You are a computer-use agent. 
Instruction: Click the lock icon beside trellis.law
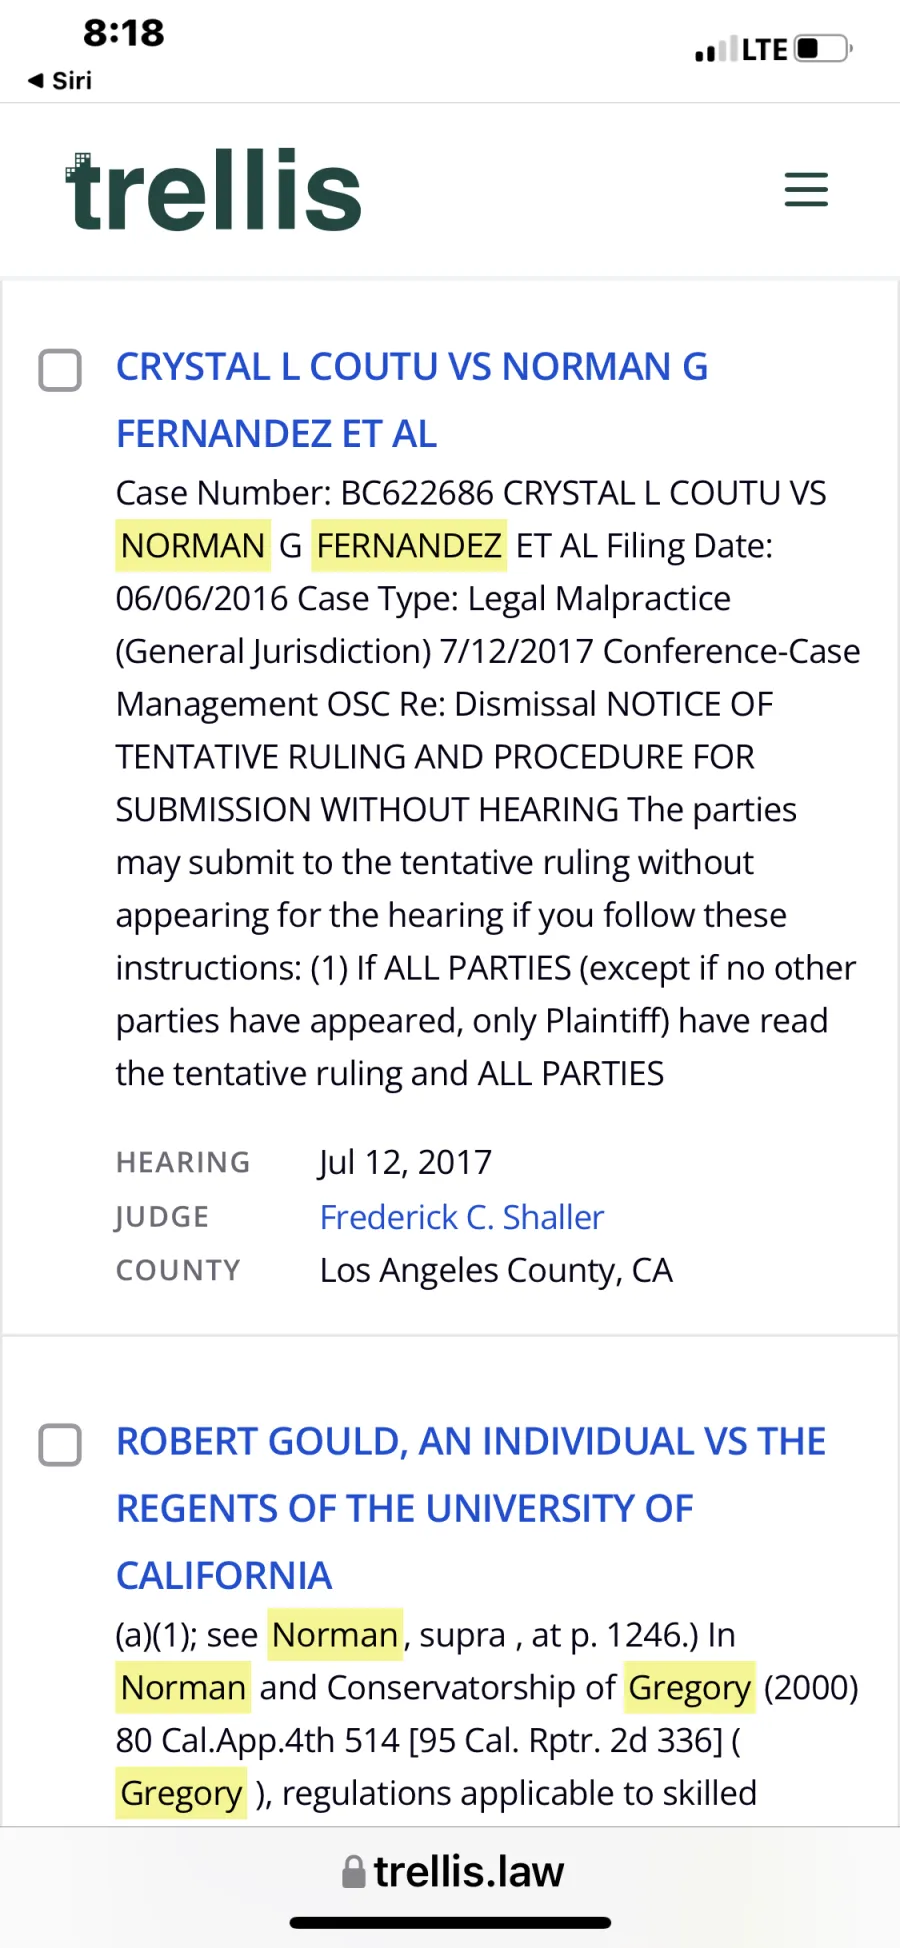pyautogui.click(x=353, y=1872)
